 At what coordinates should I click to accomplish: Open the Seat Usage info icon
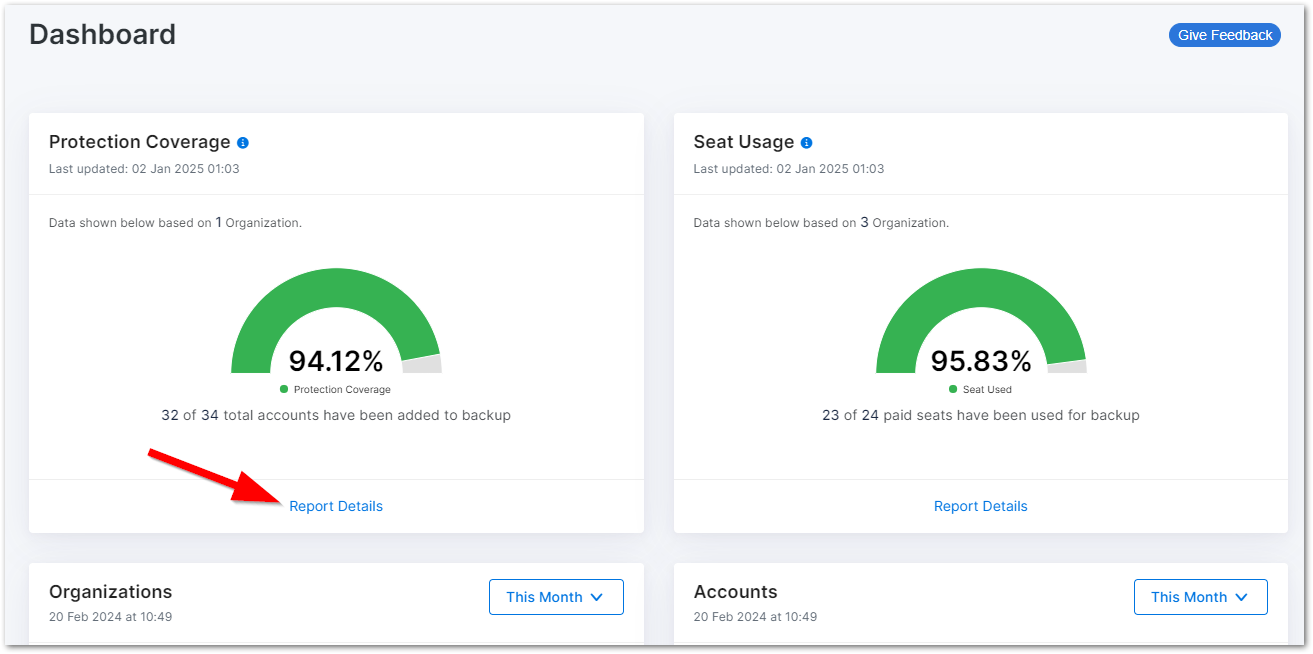(x=807, y=142)
